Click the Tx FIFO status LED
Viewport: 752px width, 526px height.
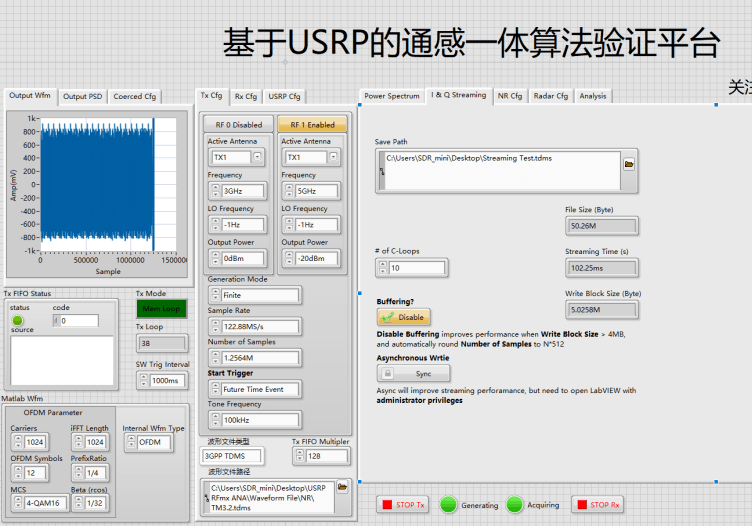pos(17,320)
